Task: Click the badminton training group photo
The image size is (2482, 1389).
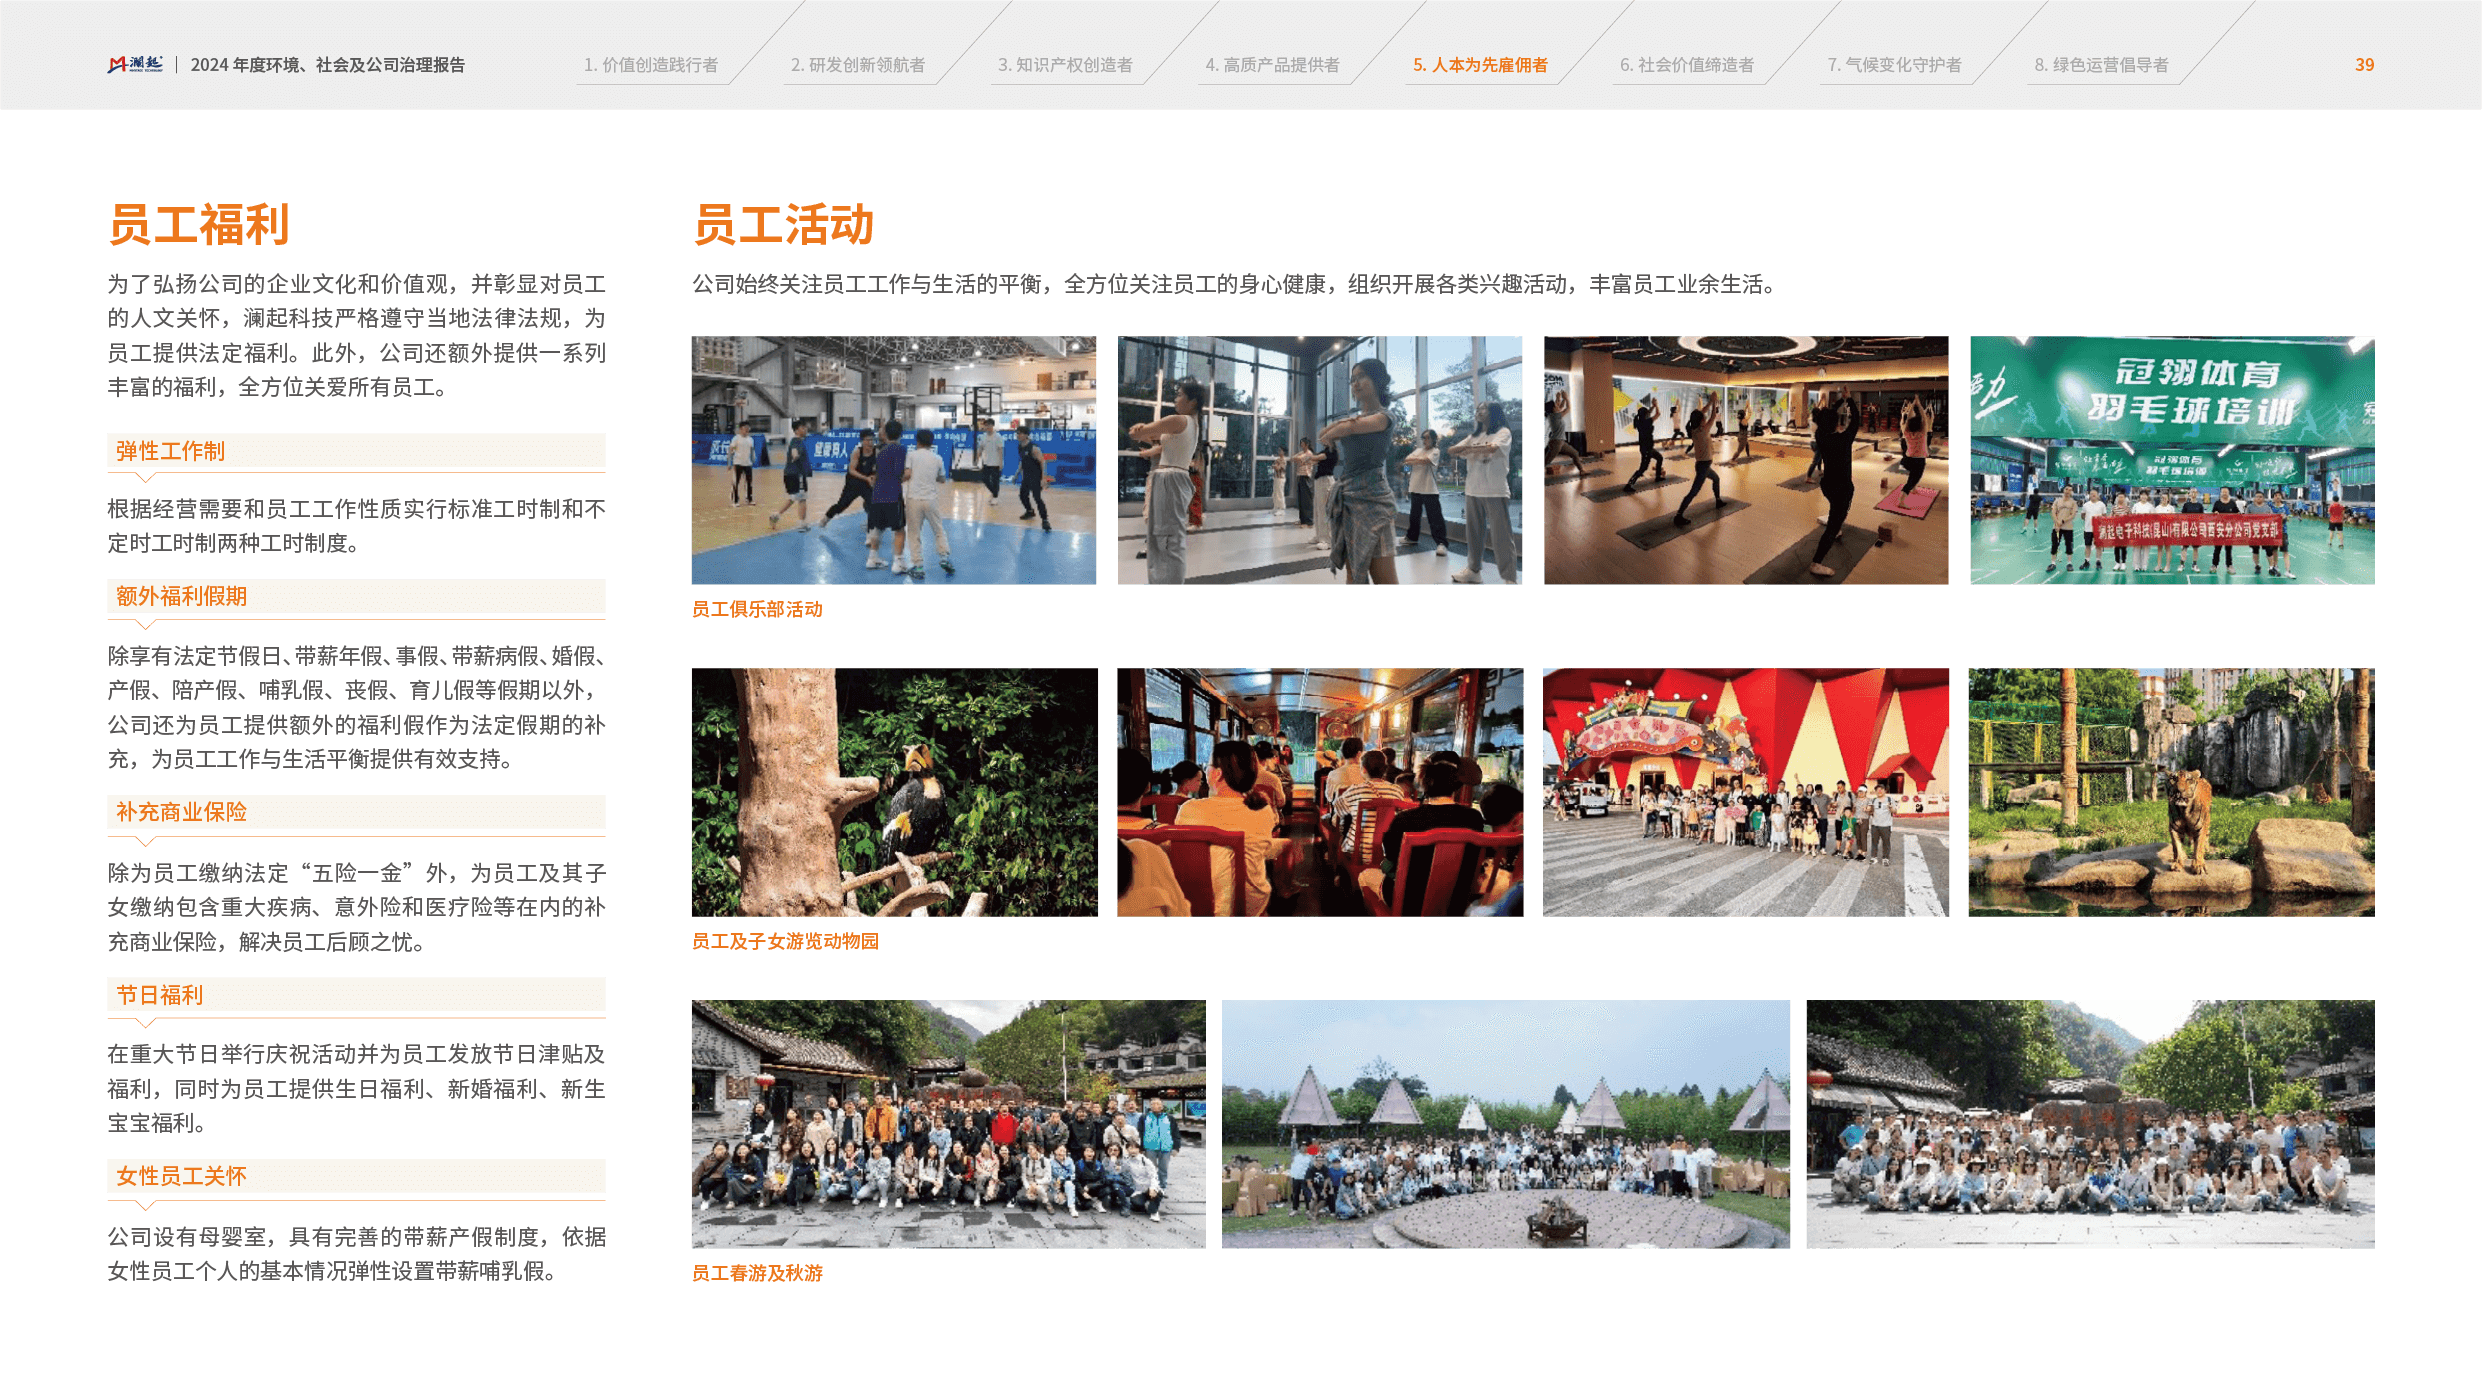Action: tap(2172, 460)
